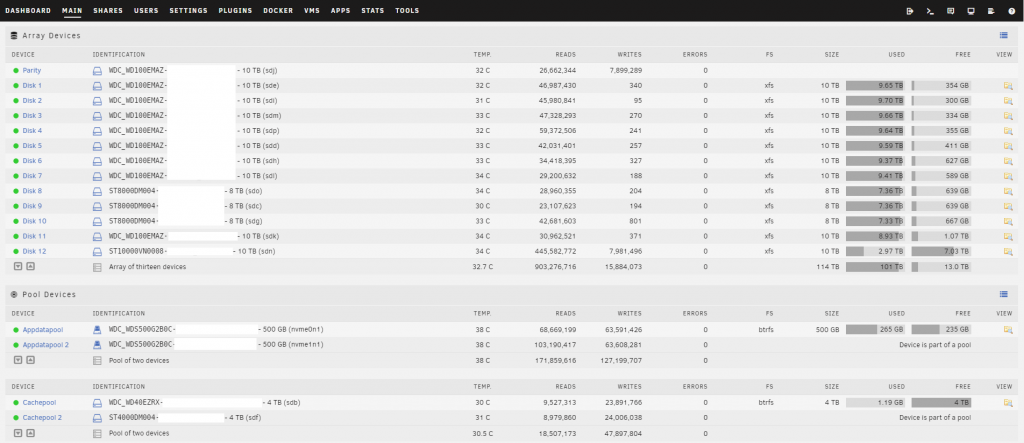
Task: Switch to the Docker tab
Action: tap(278, 11)
